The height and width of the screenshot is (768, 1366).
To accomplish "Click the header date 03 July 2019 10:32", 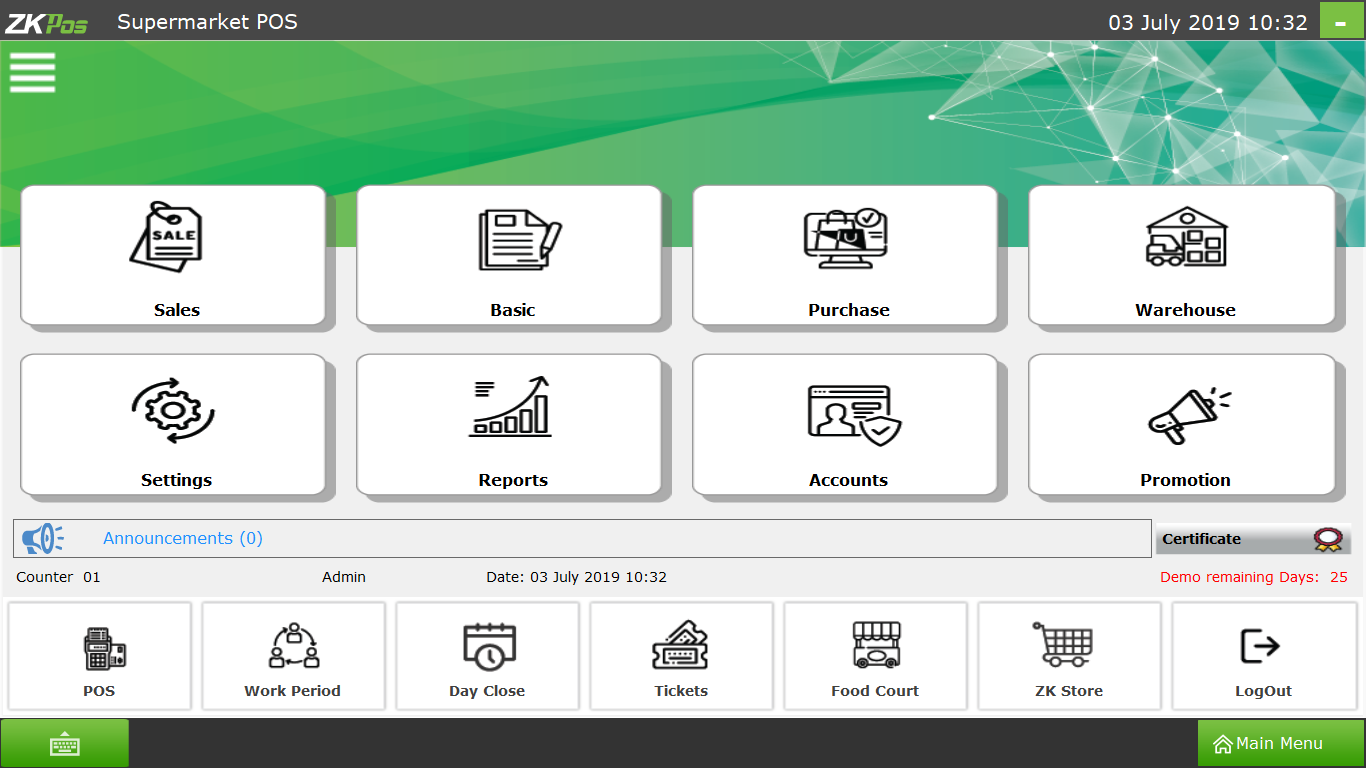I will 1208,22.
